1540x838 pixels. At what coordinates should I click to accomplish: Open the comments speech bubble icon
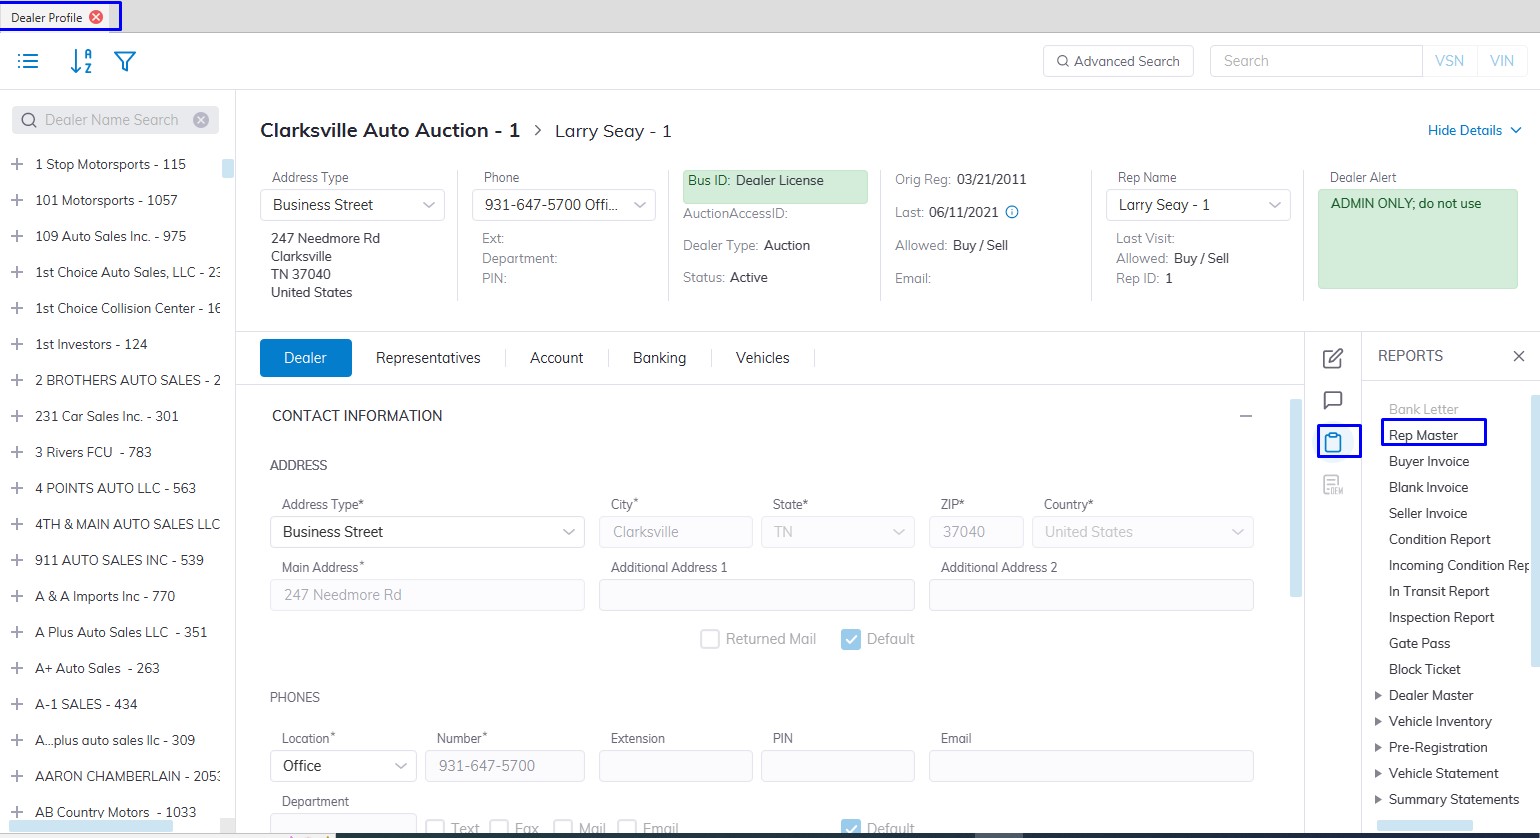1332,401
